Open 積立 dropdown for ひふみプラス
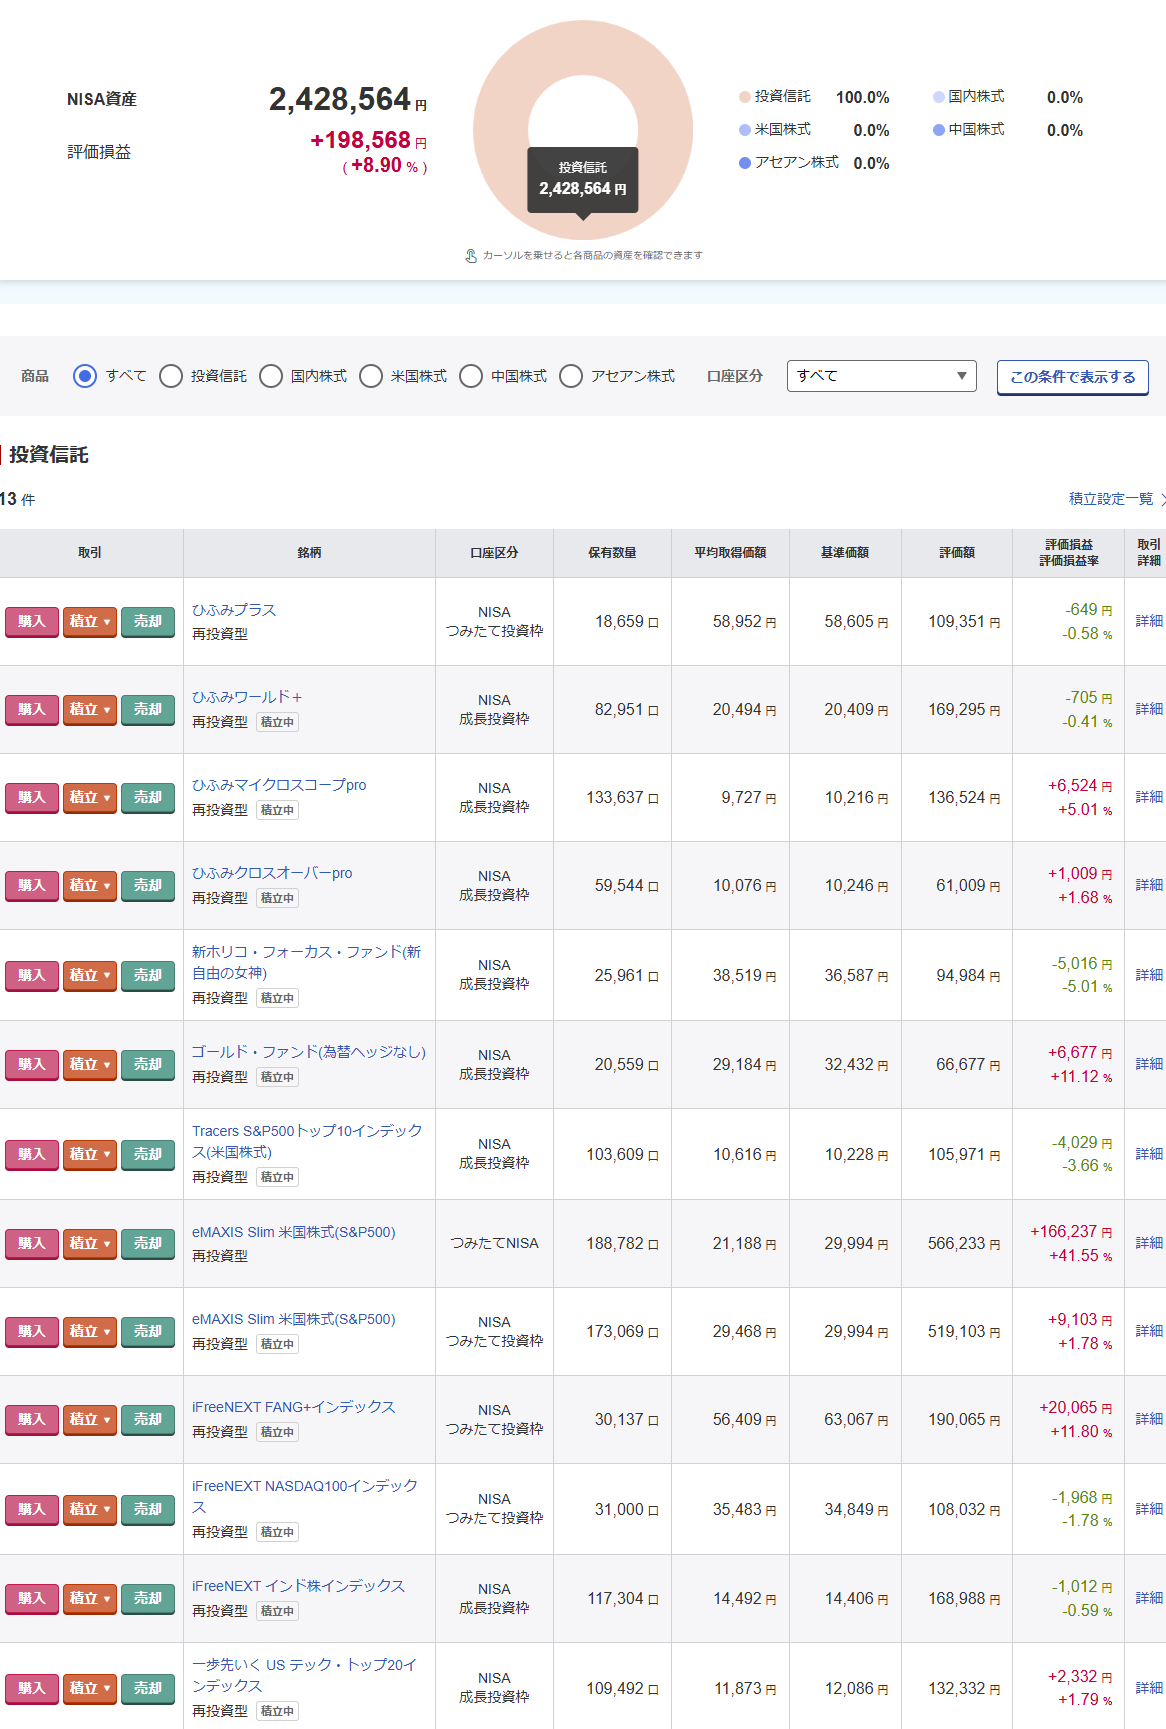Image resolution: width=1166 pixels, height=1729 pixels. coord(90,622)
